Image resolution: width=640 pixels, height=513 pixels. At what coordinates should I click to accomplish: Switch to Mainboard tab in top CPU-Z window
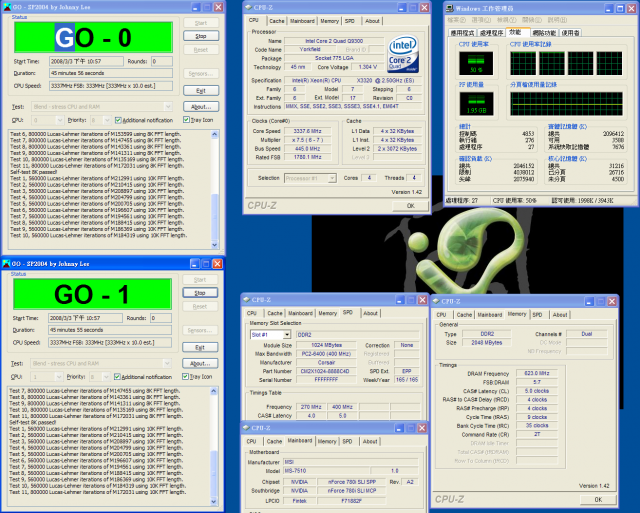point(302,21)
